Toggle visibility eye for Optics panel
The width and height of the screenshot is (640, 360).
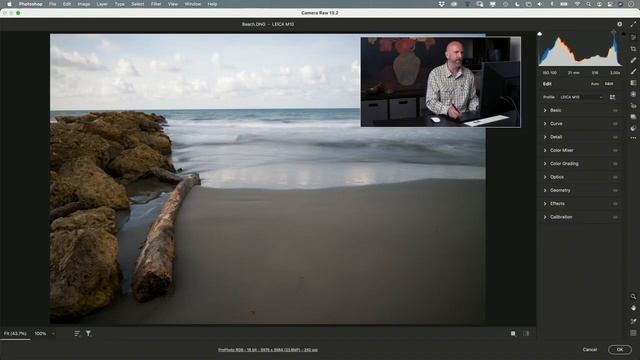615,177
